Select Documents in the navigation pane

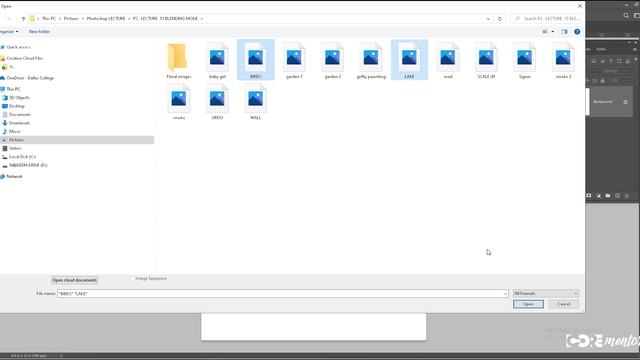tap(20, 115)
